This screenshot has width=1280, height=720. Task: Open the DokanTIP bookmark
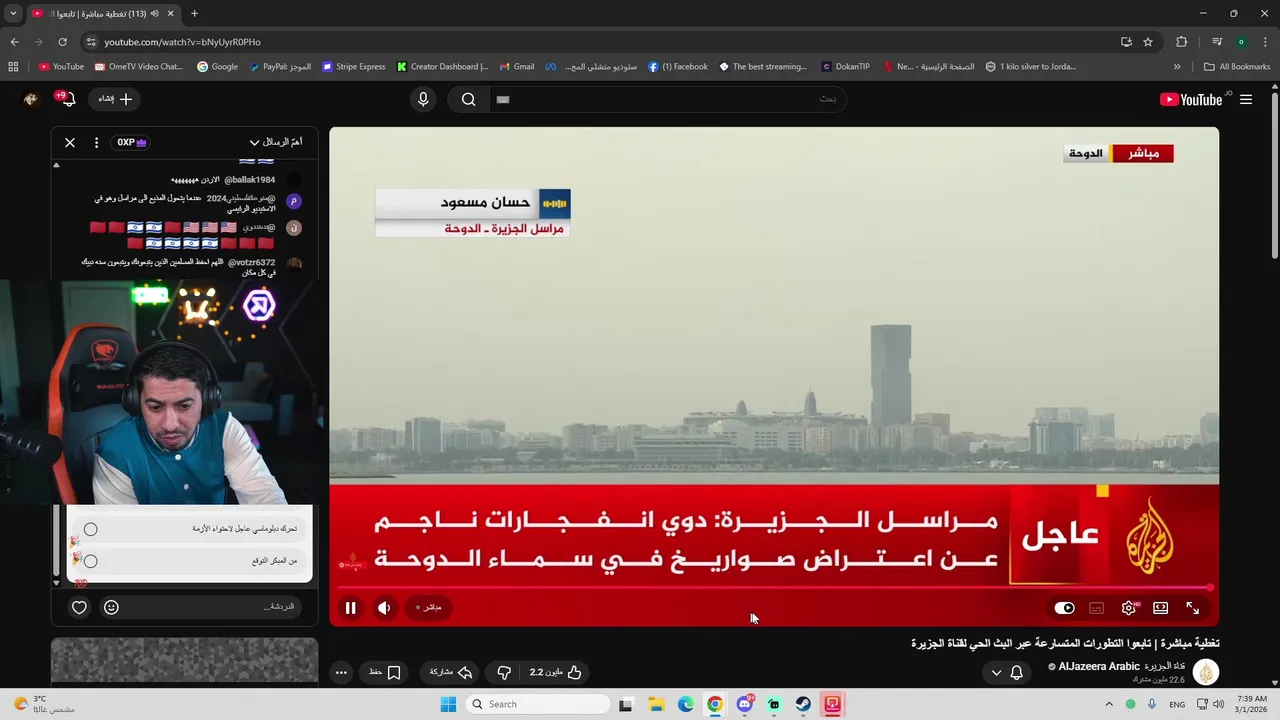pos(846,67)
